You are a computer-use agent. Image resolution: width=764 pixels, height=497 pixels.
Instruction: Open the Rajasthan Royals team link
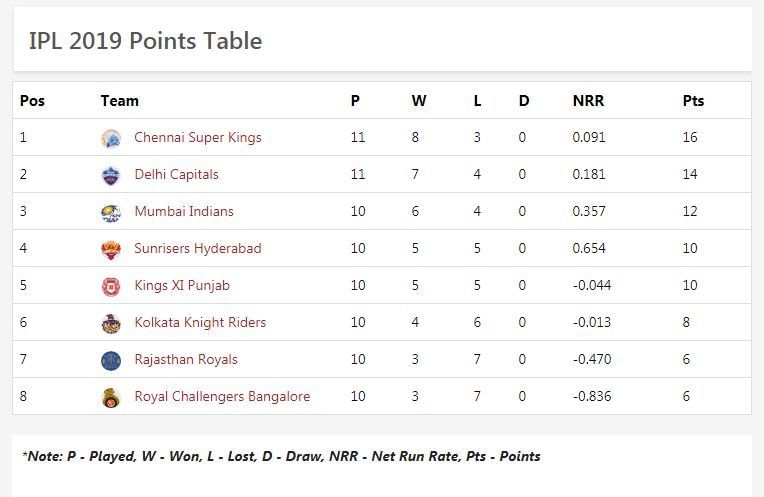(186, 360)
